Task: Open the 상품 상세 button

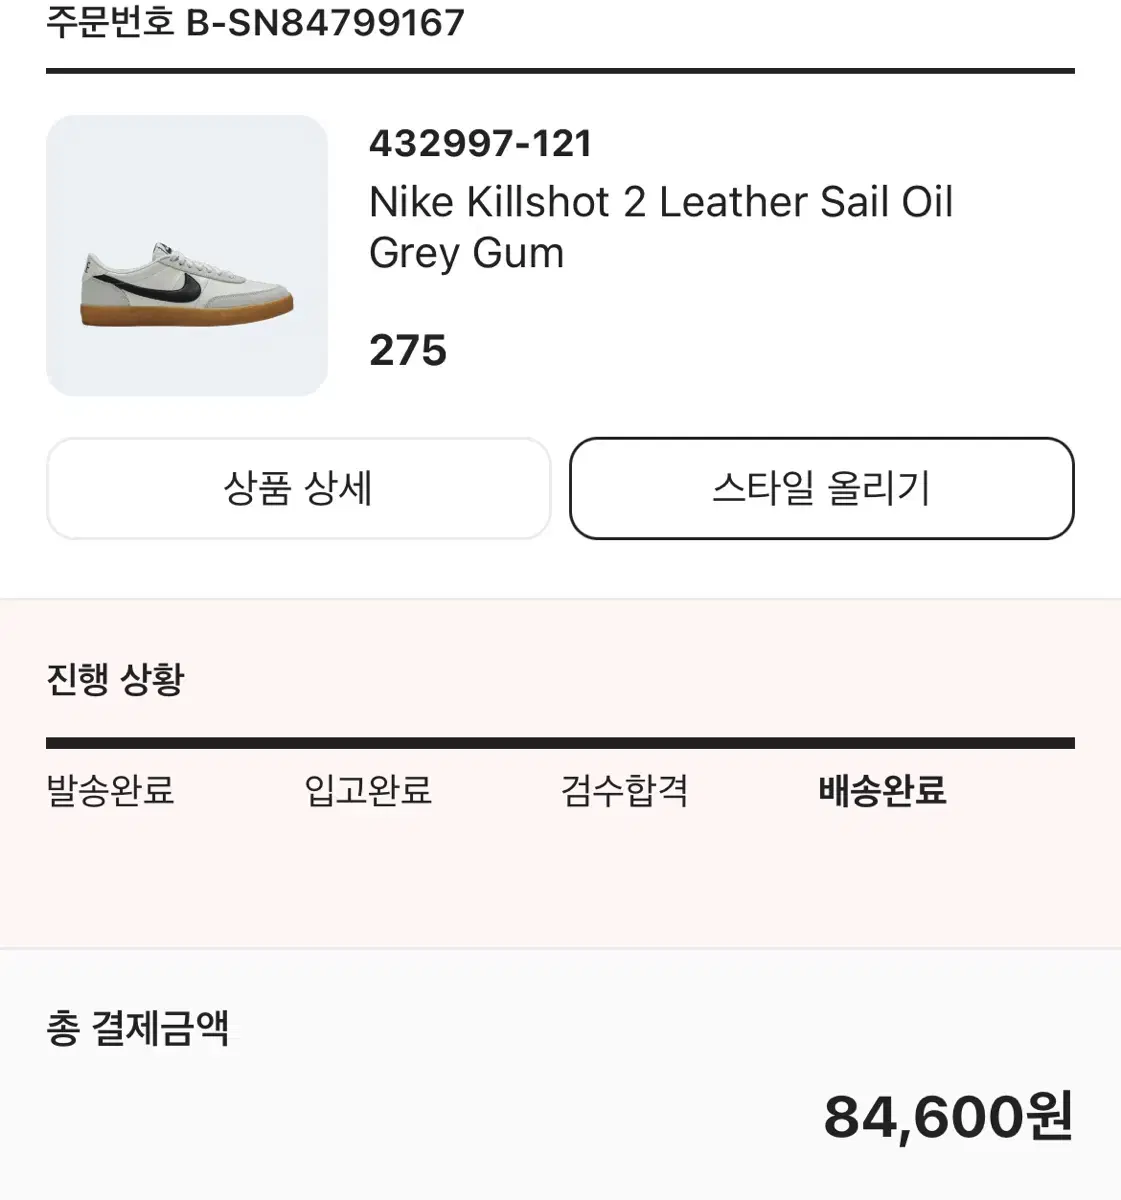Action: point(298,488)
